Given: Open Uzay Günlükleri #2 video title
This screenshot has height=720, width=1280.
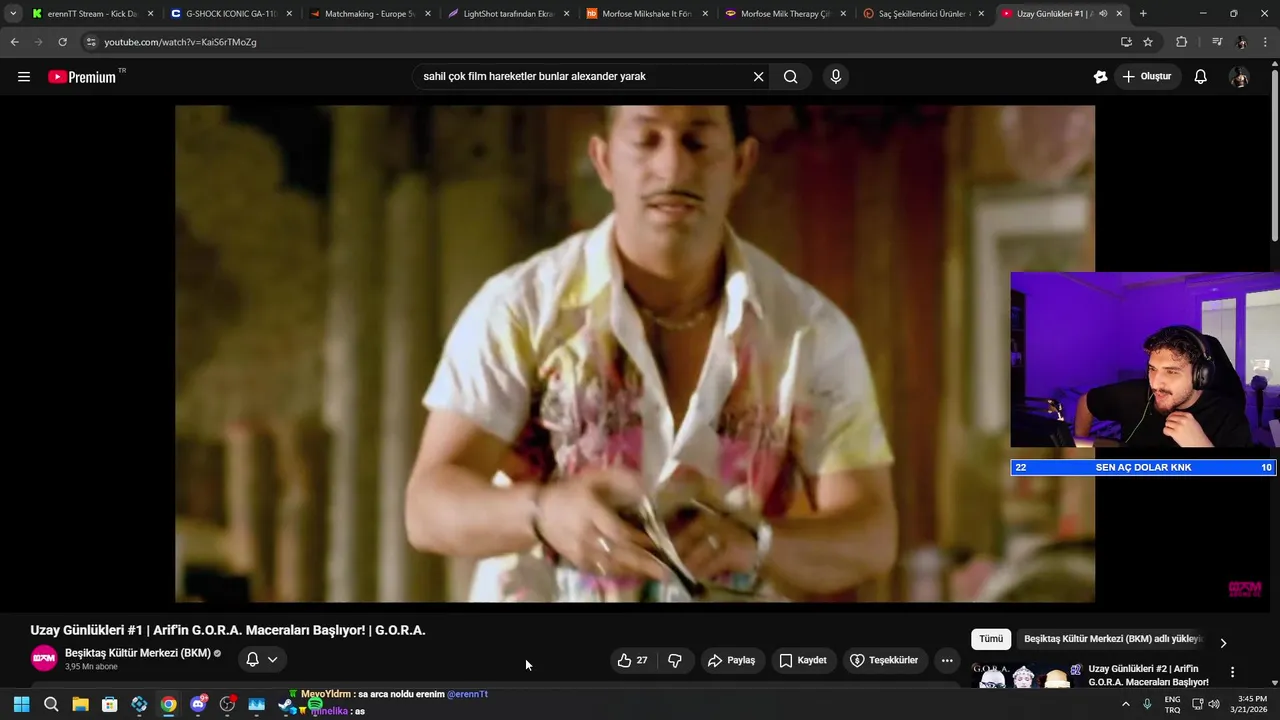Looking at the screenshot, I should 1148,675.
